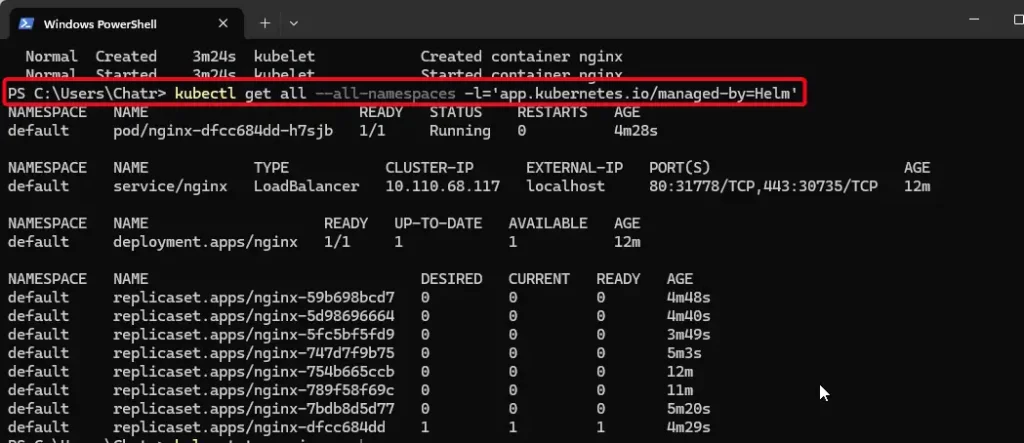Open the new tab profile dropdown
The width and height of the screenshot is (1024, 443).
click(294, 24)
